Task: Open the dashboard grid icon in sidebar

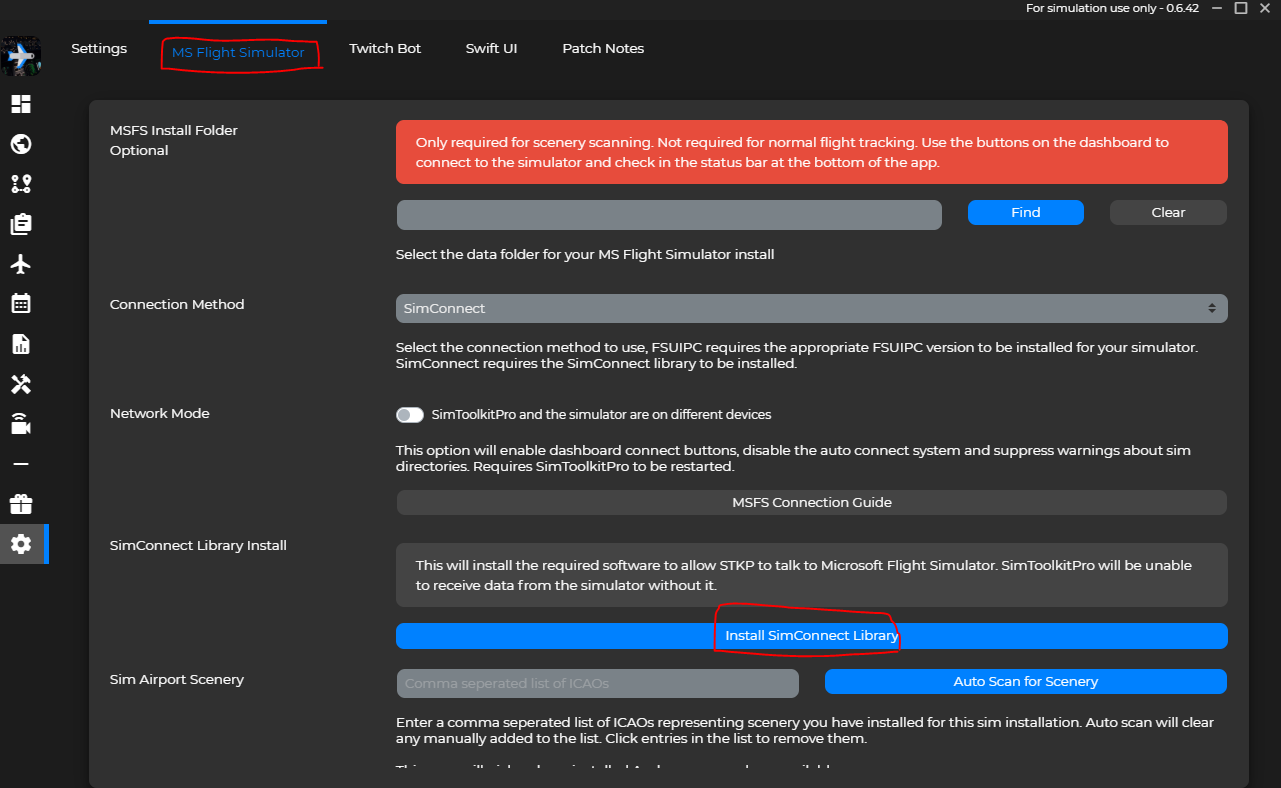Action: [21, 104]
